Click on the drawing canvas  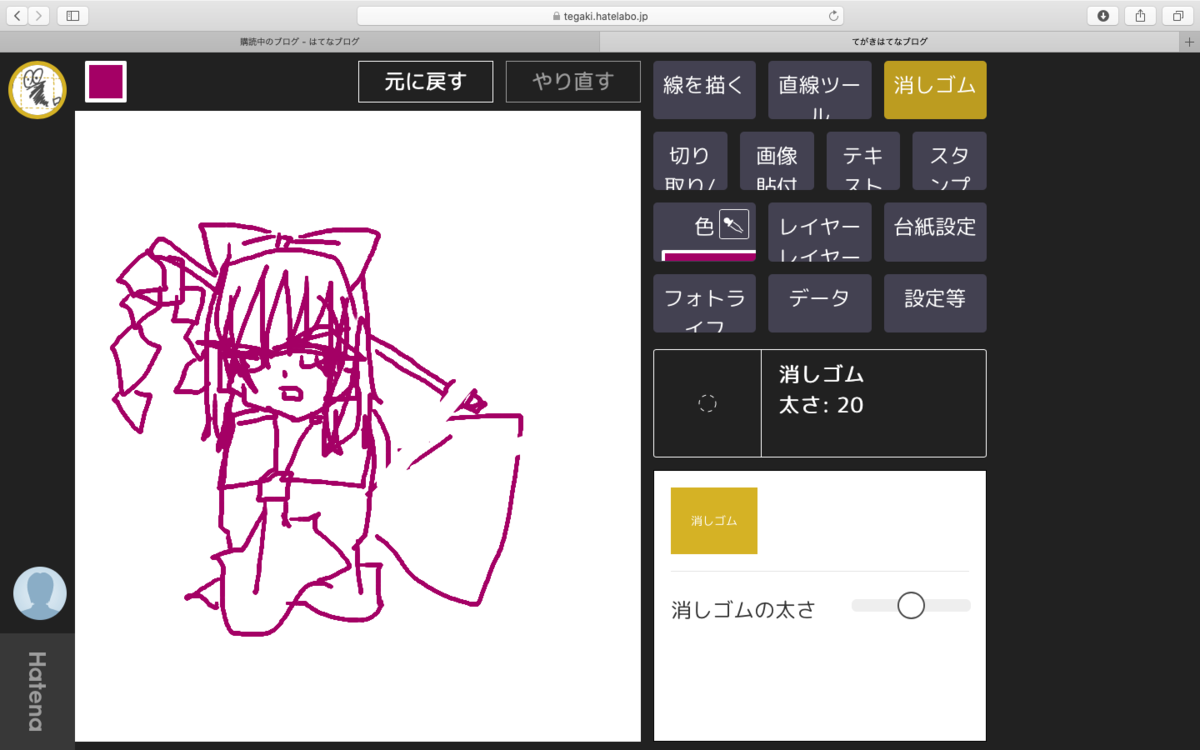pyautogui.click(x=358, y=426)
